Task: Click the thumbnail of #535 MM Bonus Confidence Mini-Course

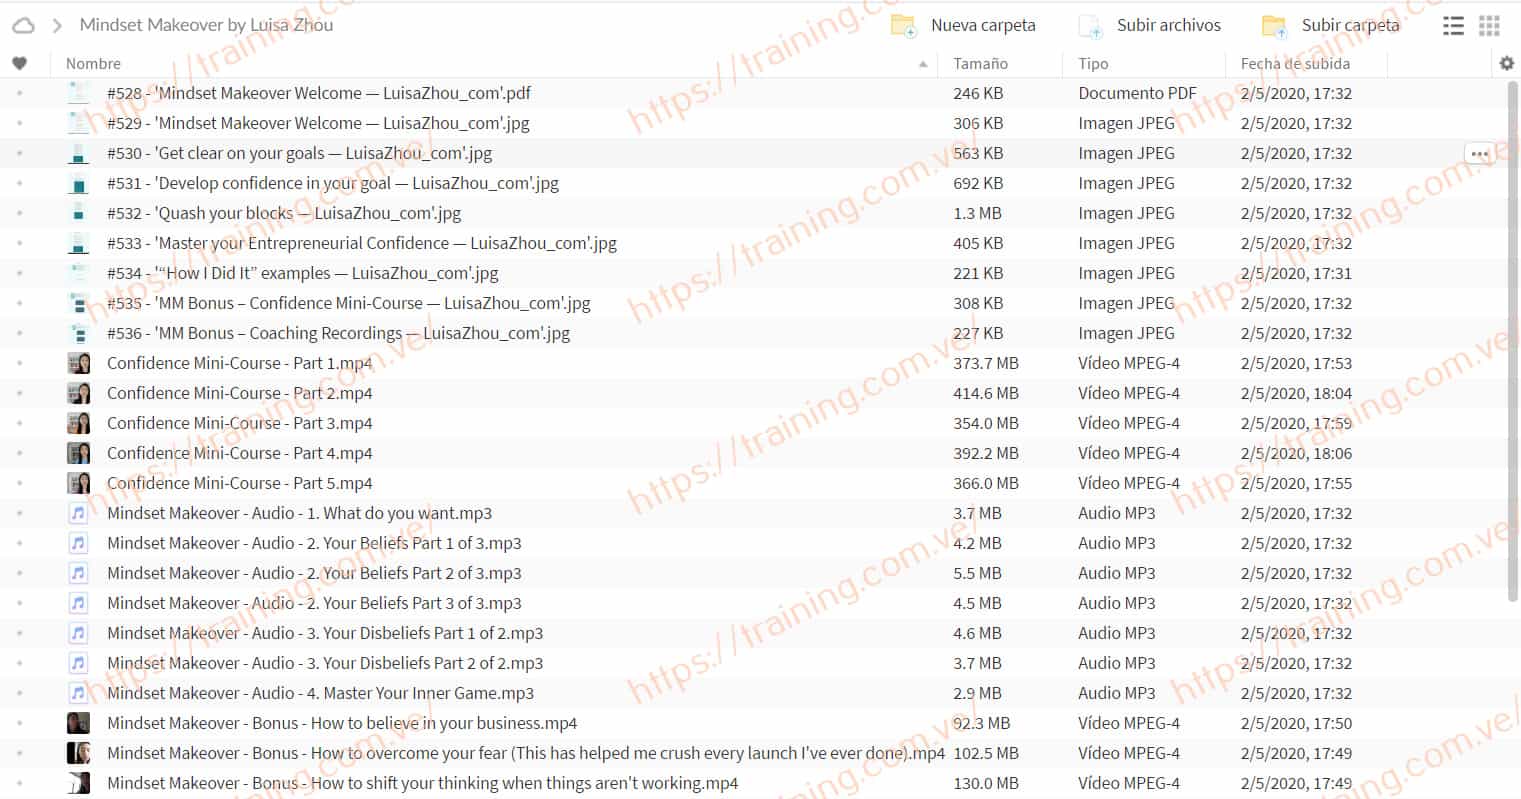Action: (78, 303)
